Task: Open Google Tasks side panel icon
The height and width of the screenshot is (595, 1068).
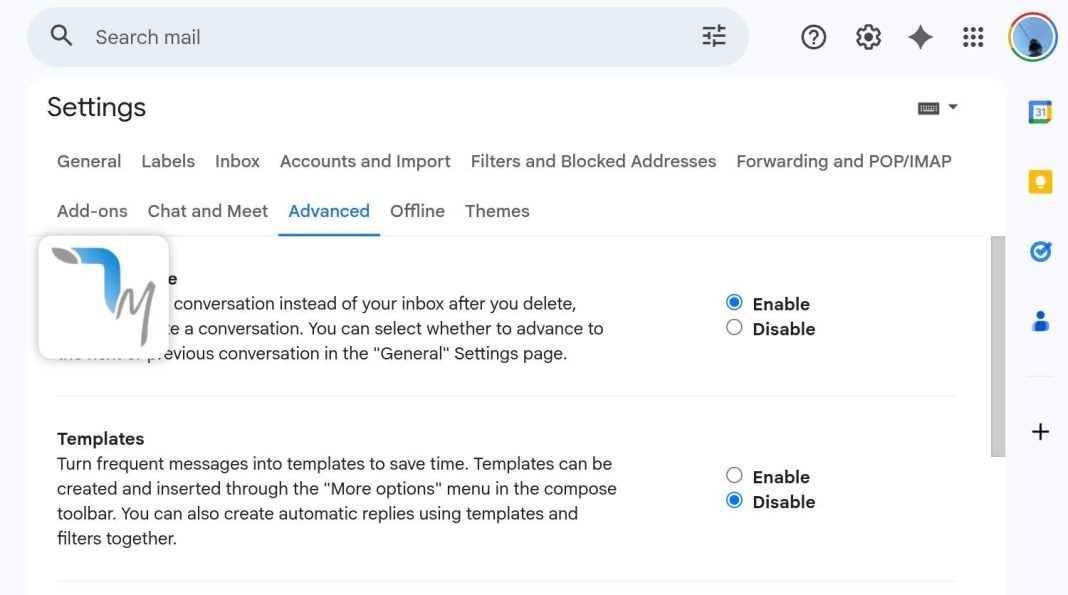Action: 1040,252
